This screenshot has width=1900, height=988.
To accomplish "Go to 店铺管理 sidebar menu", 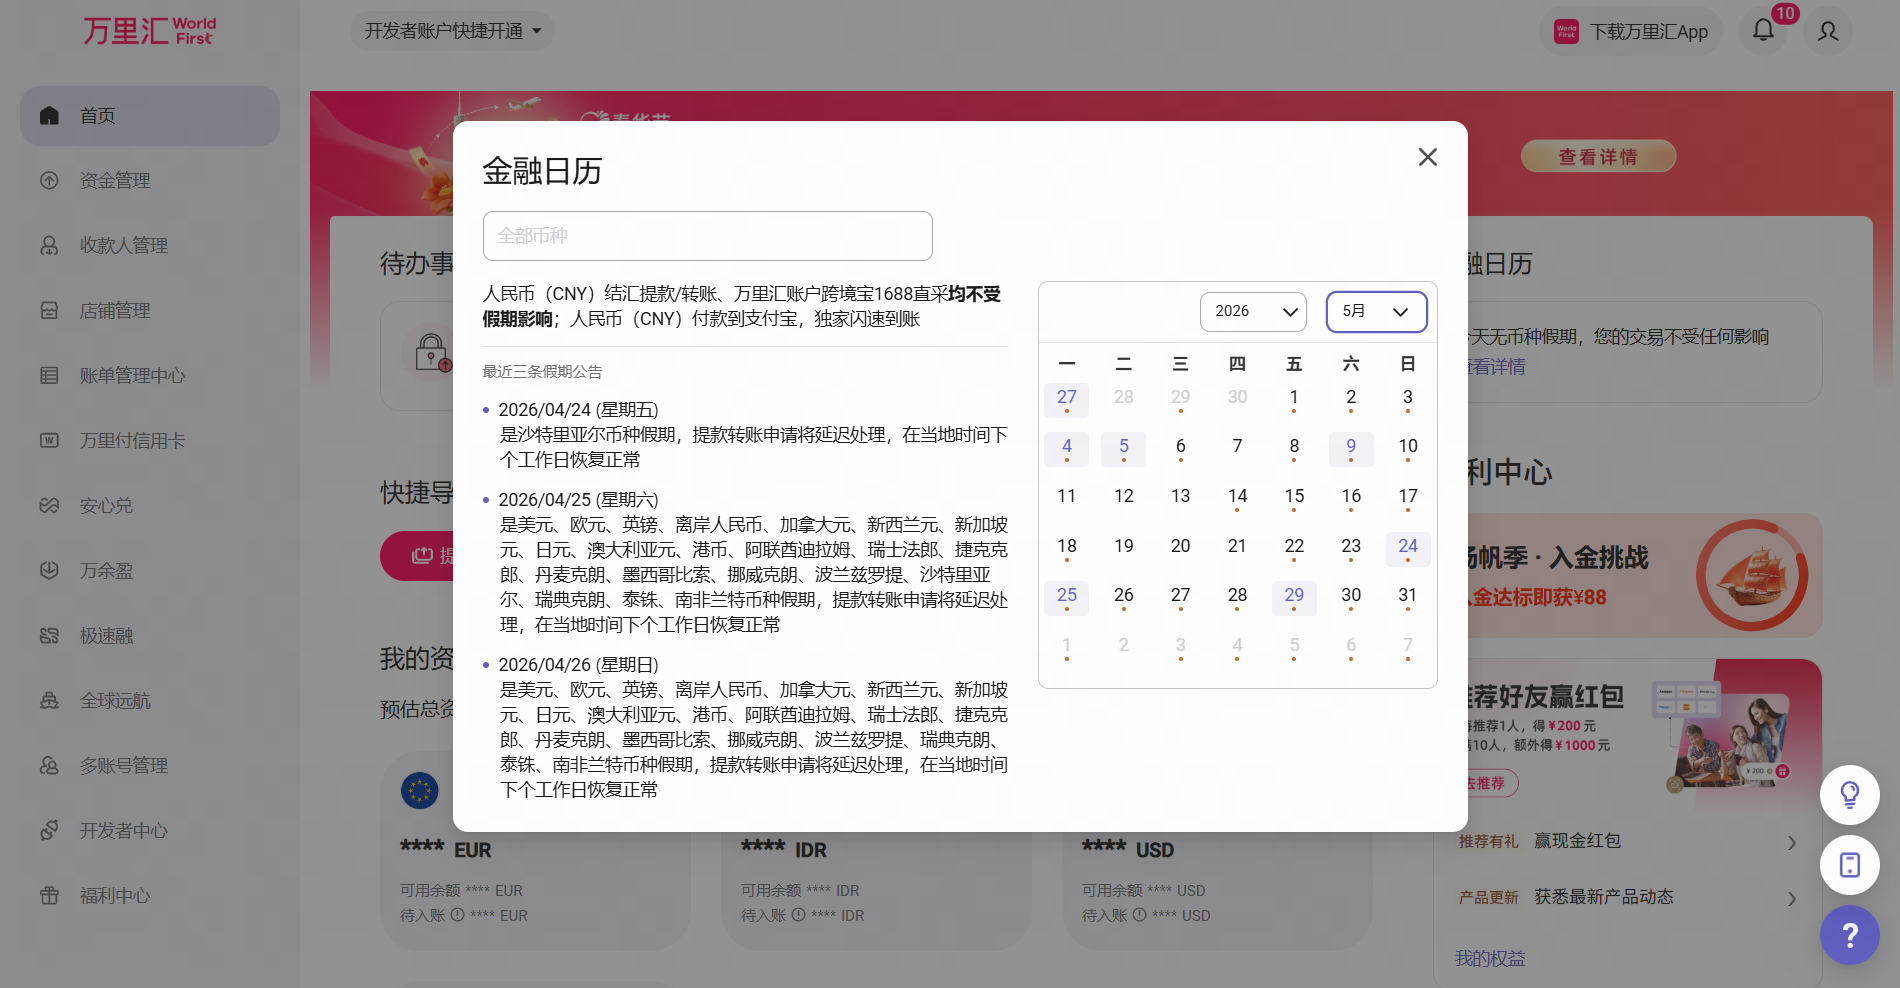I will pos(115,311).
